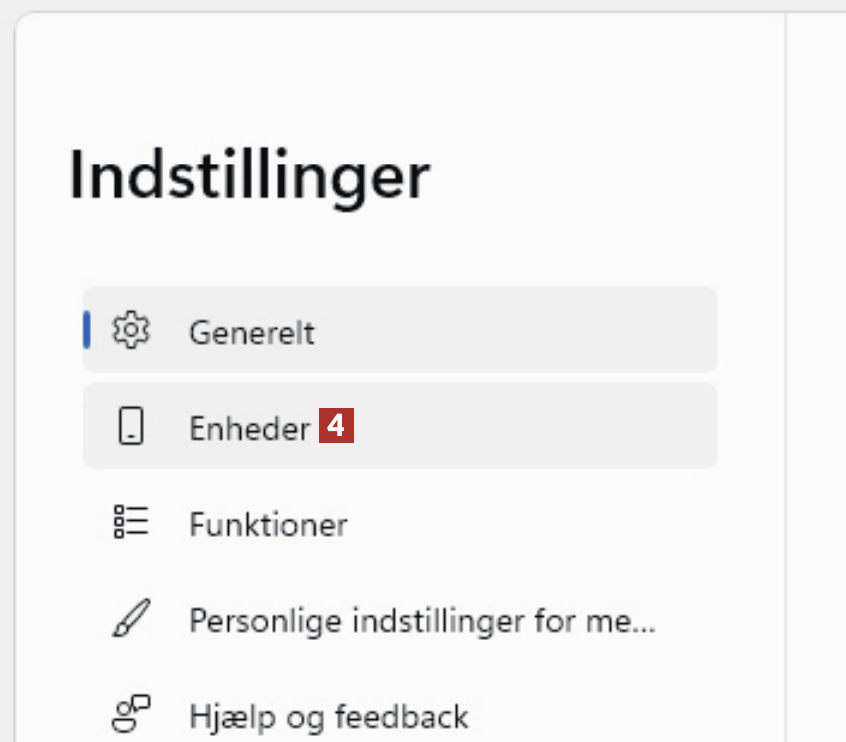Click the paintbrush icon for personal settings
Viewport: 846px width, 742px height.
point(130,620)
